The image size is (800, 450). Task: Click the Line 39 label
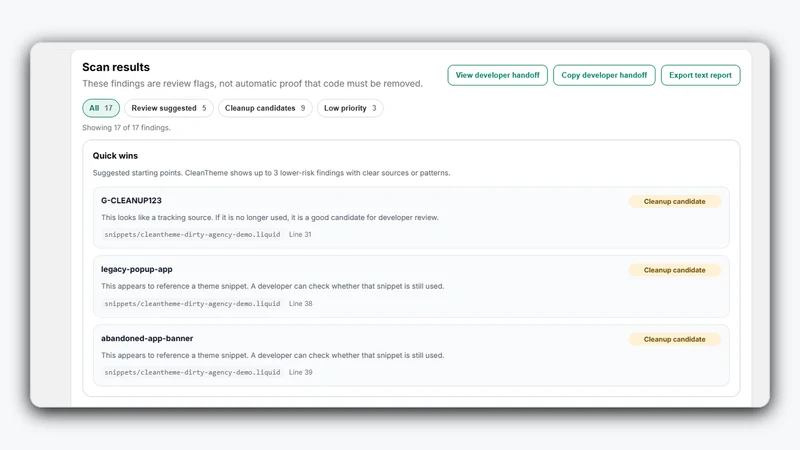click(x=301, y=372)
